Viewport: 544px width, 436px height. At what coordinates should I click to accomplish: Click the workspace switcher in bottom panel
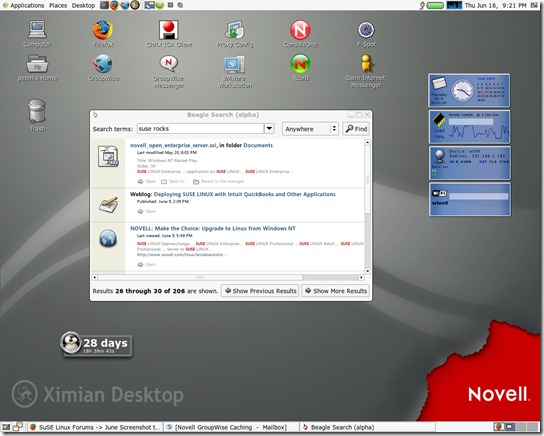516,427
